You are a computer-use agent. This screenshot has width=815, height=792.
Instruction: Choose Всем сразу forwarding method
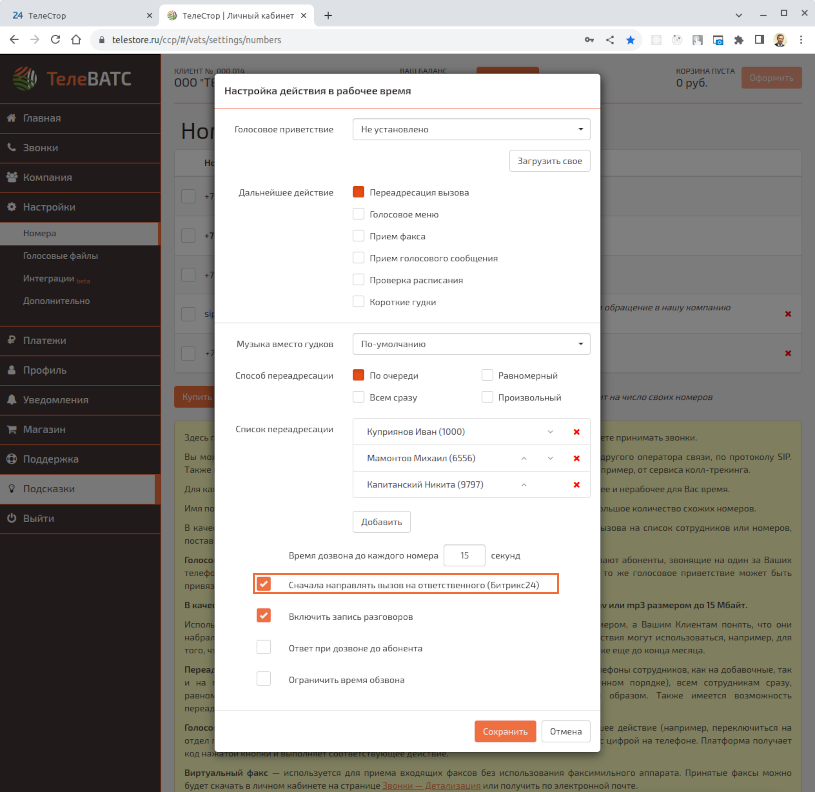pyautogui.click(x=358, y=397)
